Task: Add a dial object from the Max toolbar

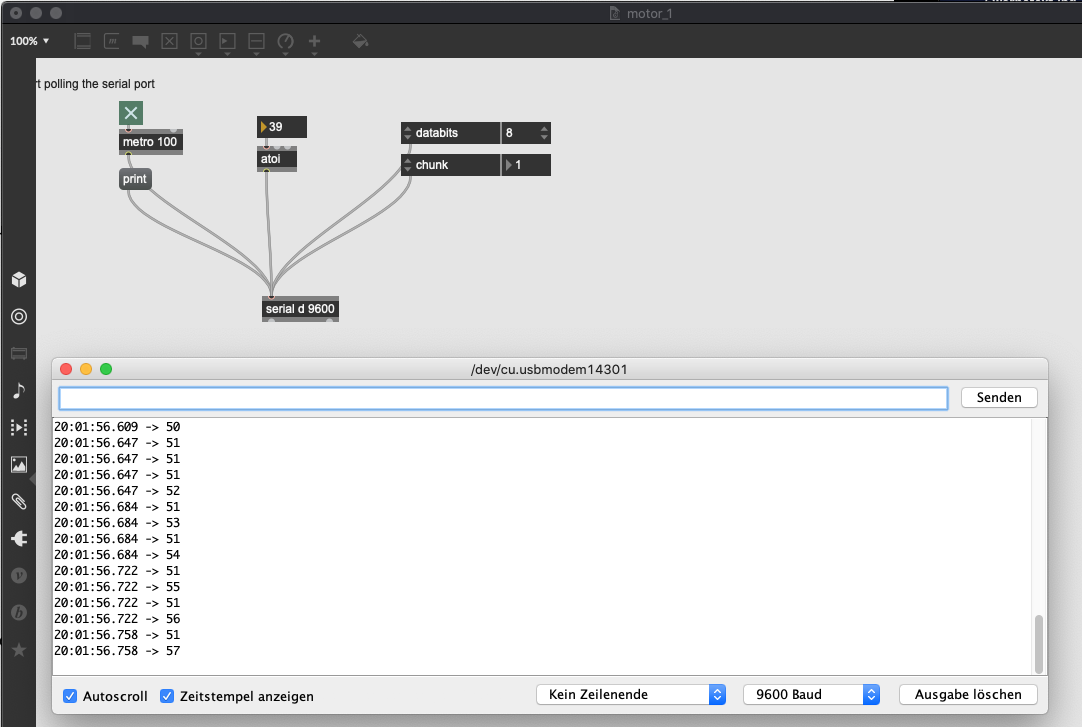Action: pos(285,41)
